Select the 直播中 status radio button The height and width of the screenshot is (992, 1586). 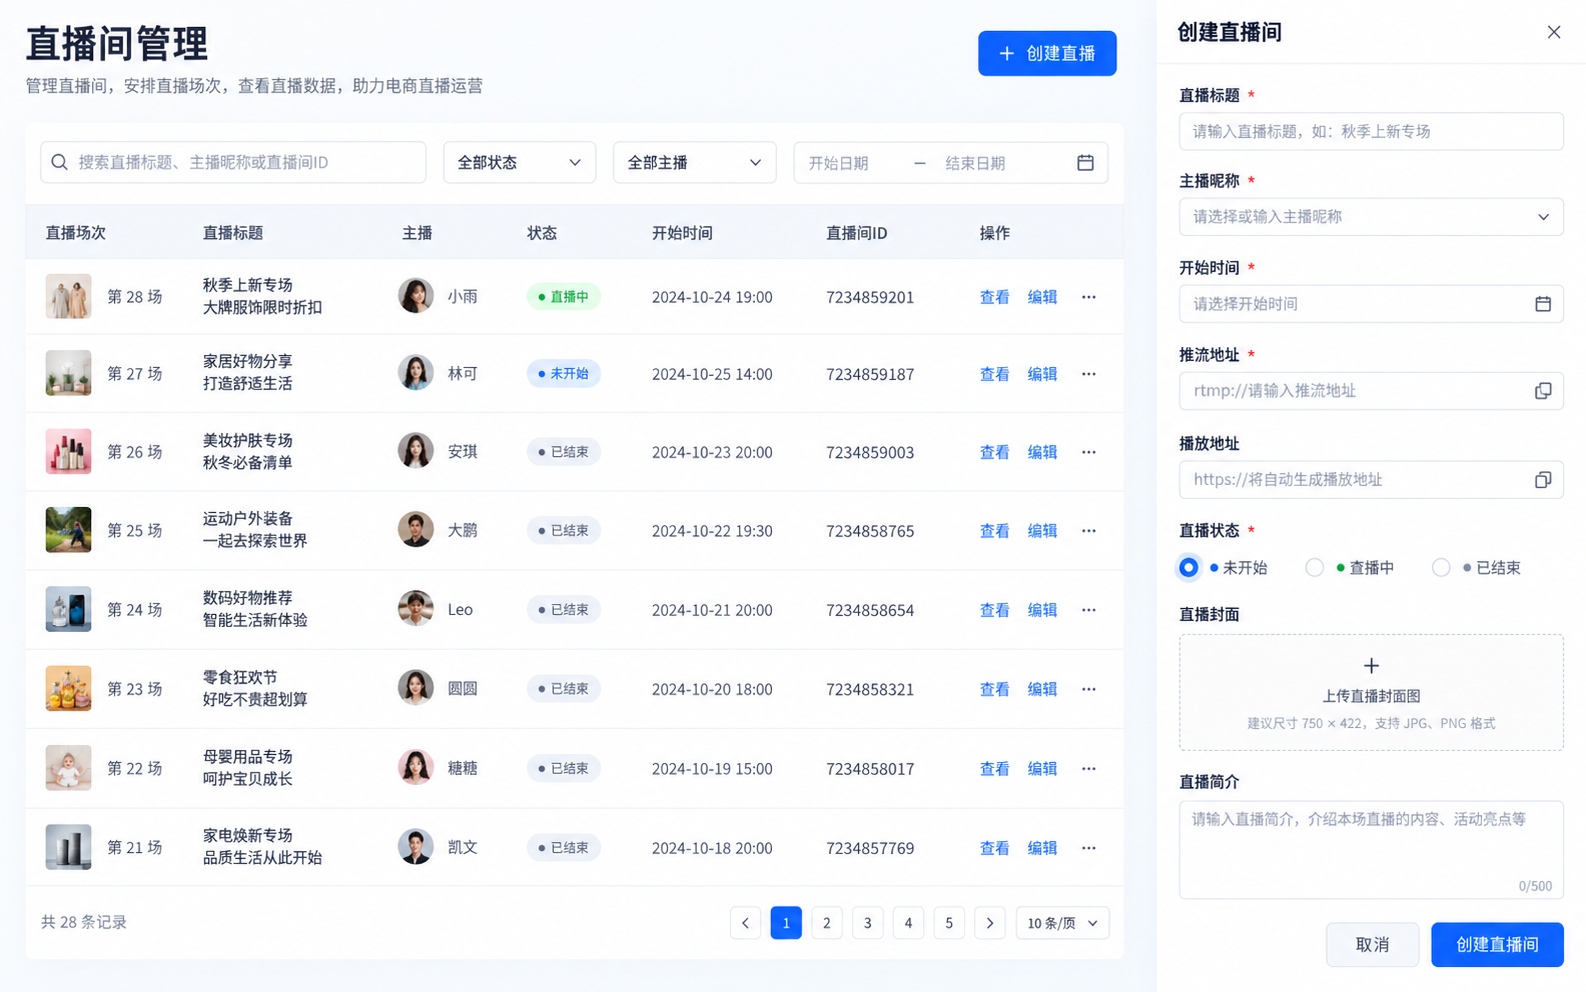pos(1315,567)
